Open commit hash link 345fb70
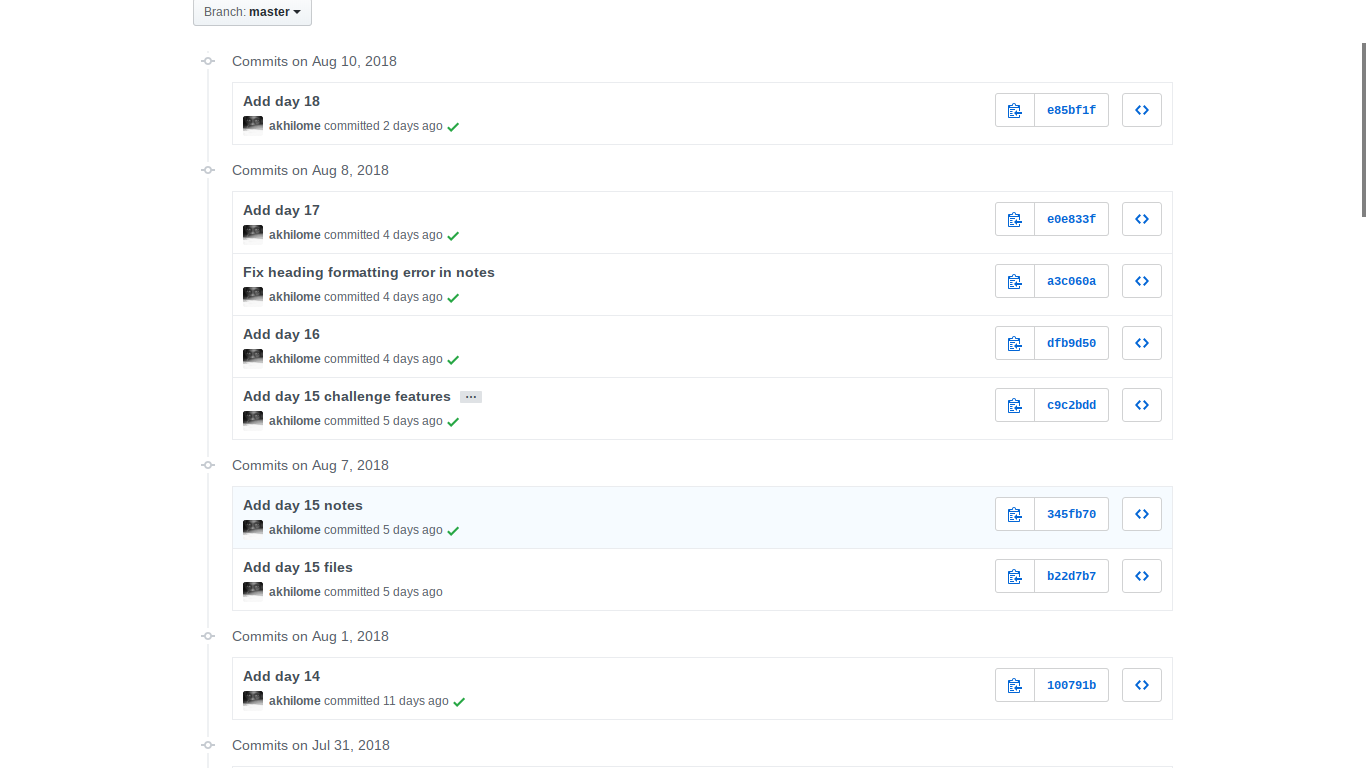 (1071, 514)
